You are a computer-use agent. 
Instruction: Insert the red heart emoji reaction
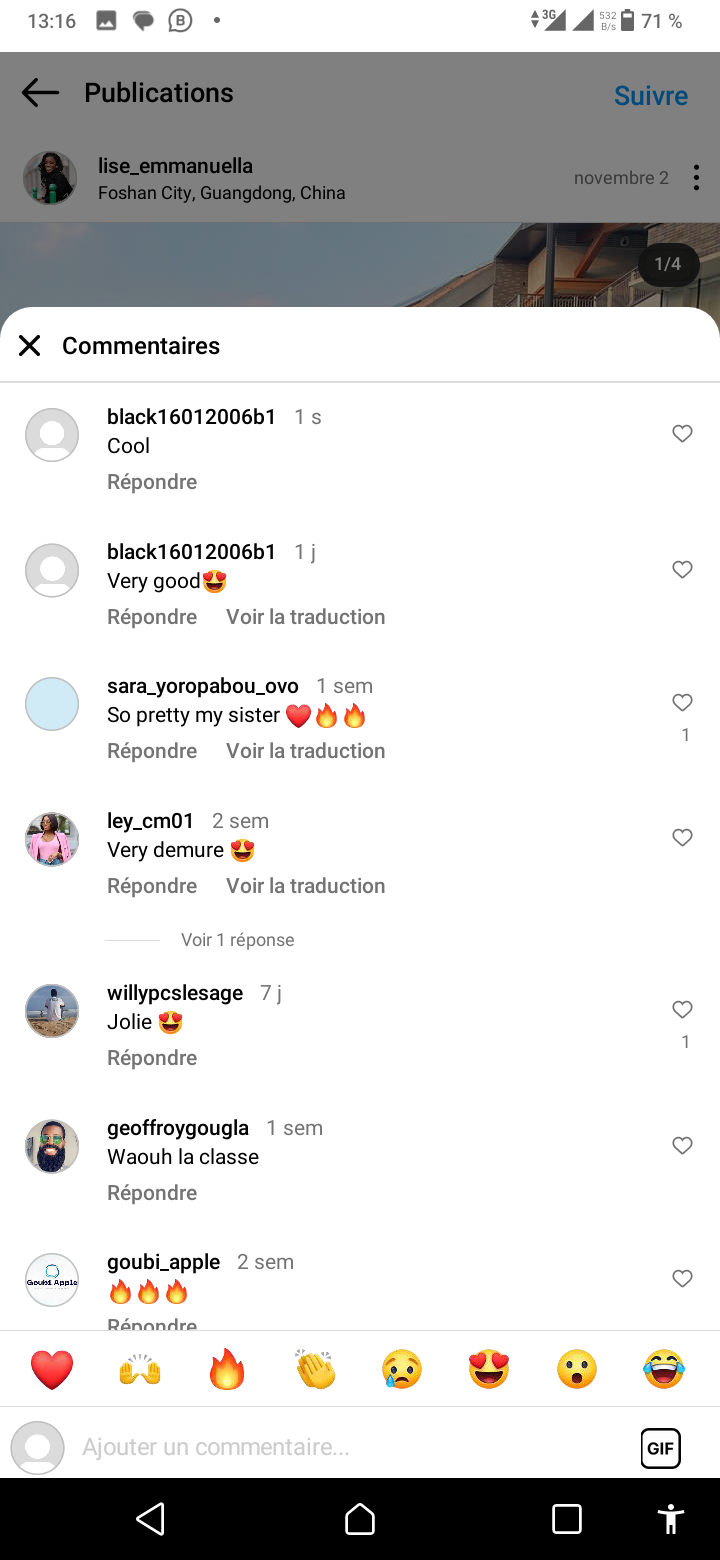pos(52,1369)
